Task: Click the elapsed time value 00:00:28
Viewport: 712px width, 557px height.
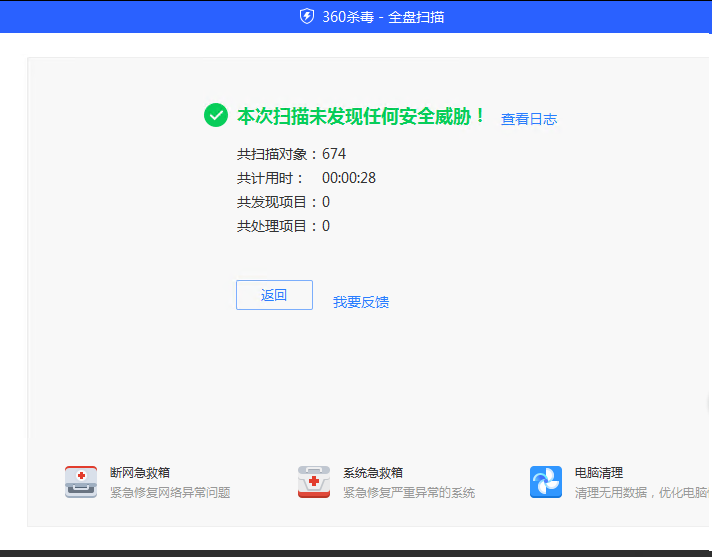Action: point(349,178)
